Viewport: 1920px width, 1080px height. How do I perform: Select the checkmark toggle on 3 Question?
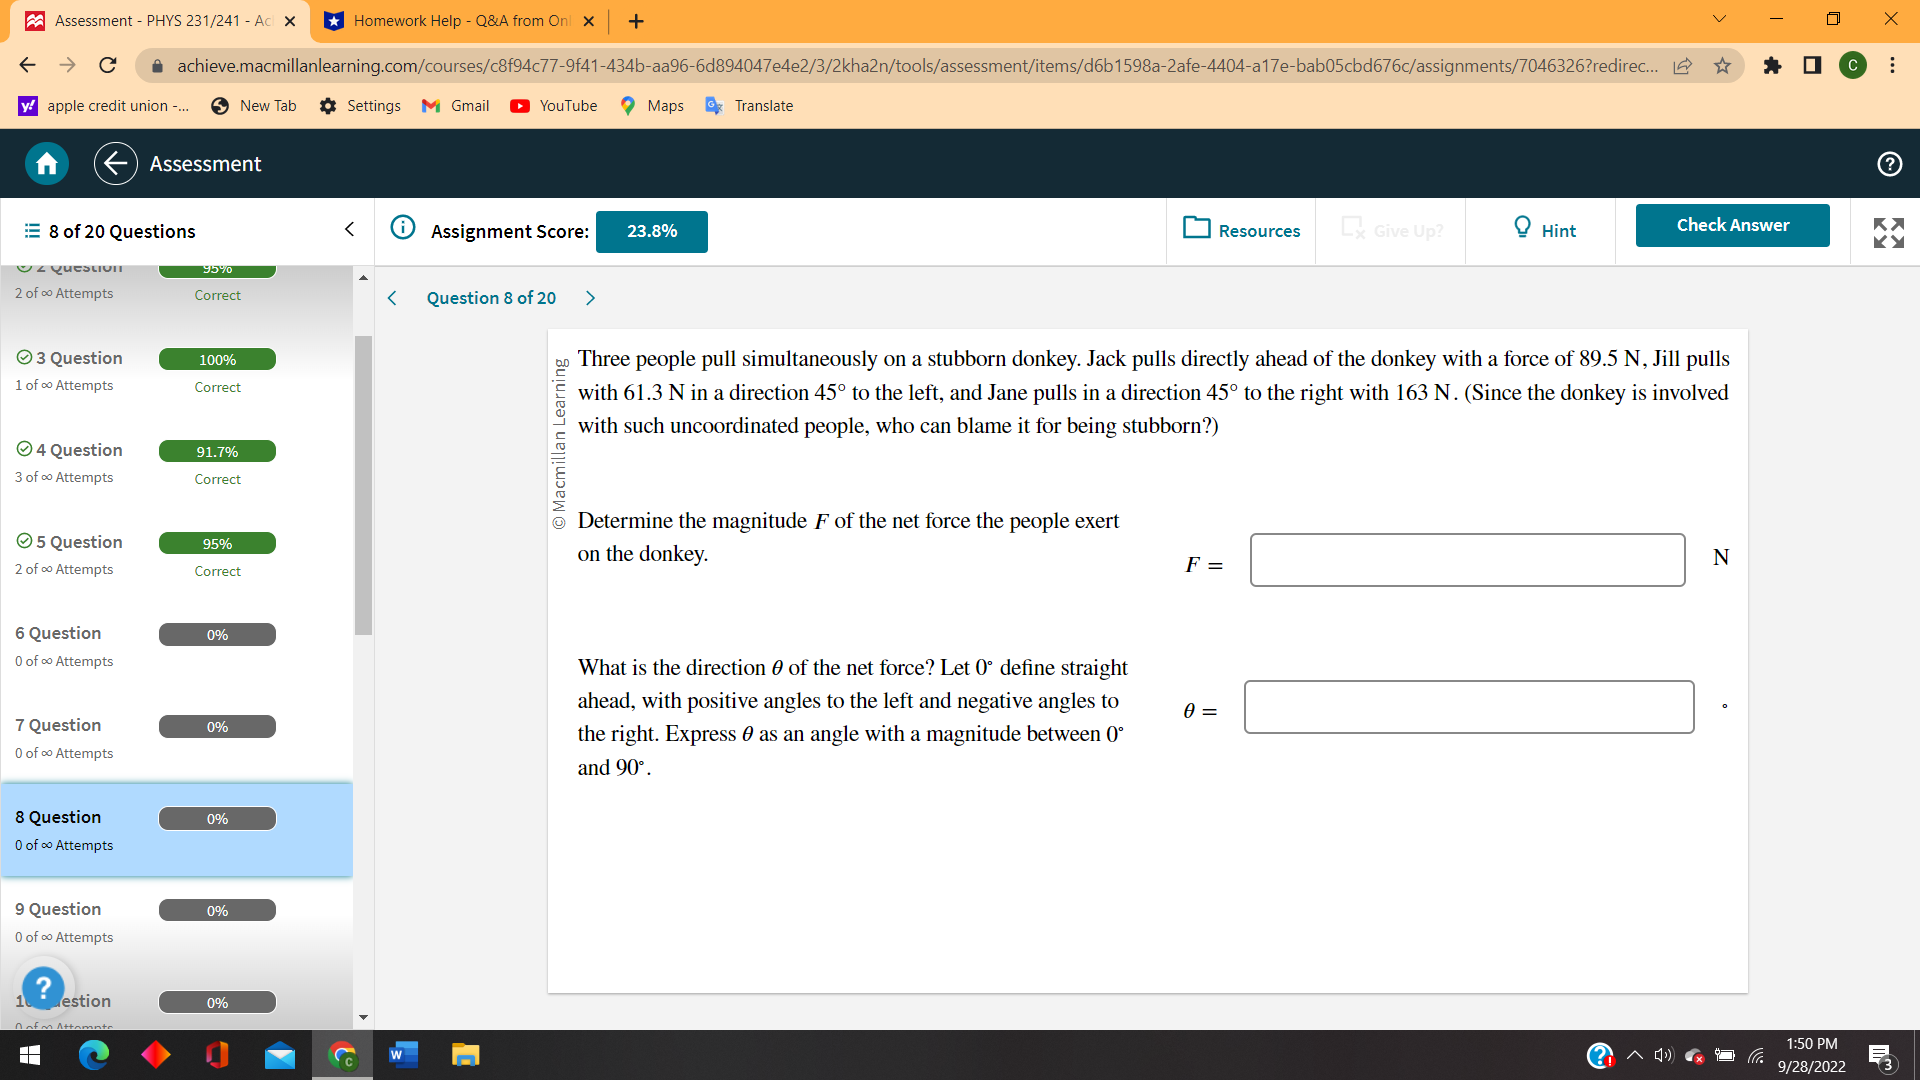click(x=24, y=357)
